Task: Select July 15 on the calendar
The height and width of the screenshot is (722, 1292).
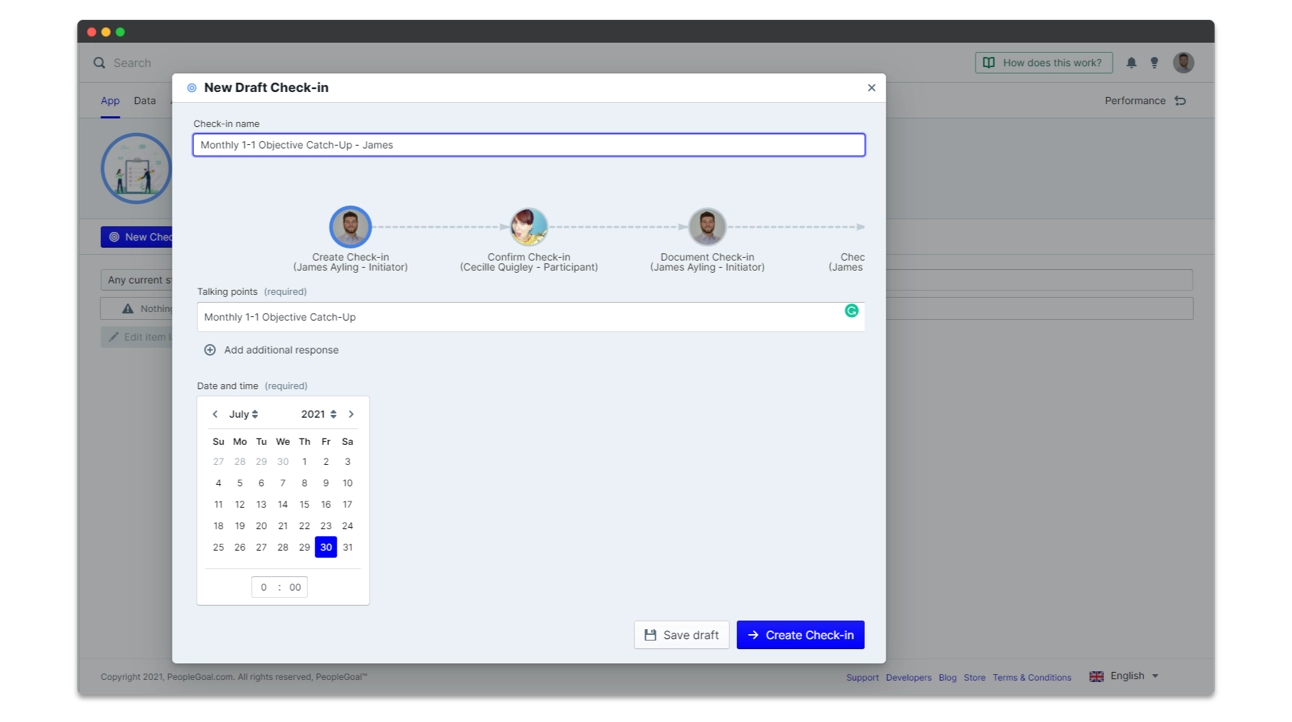Action: 304,504
